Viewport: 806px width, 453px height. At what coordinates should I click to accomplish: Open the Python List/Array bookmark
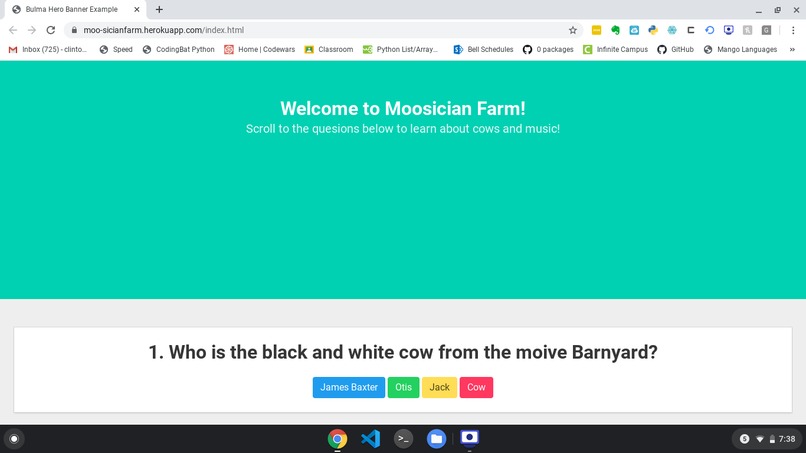(400, 49)
